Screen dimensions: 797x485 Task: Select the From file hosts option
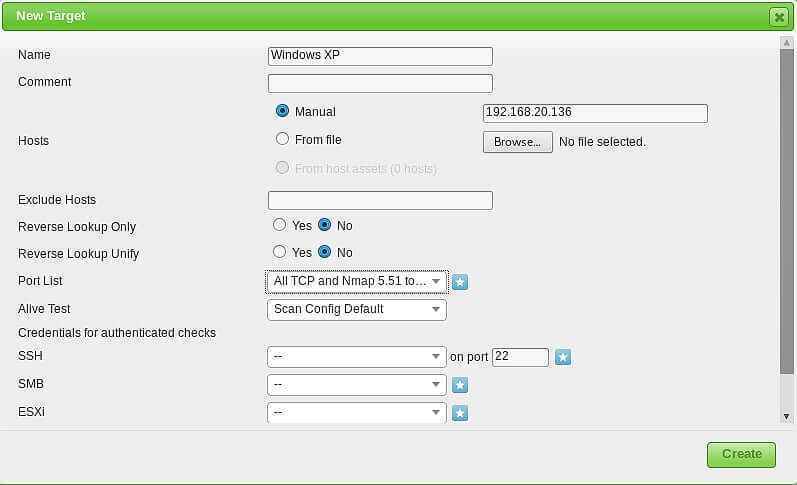(282, 139)
